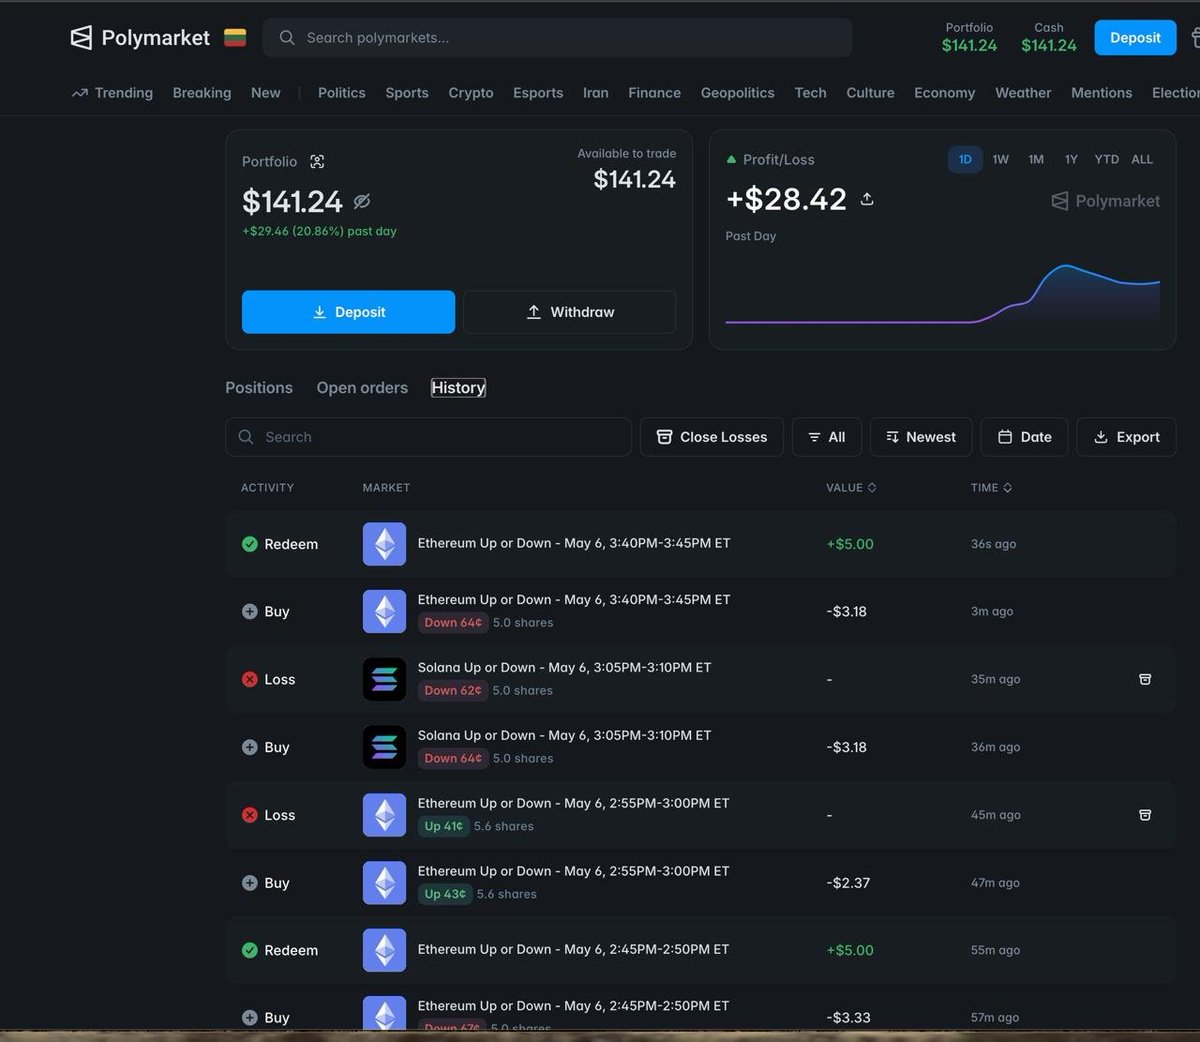1200x1042 pixels.
Task: Select the ALL profit/loss range
Action: (x=1142, y=160)
